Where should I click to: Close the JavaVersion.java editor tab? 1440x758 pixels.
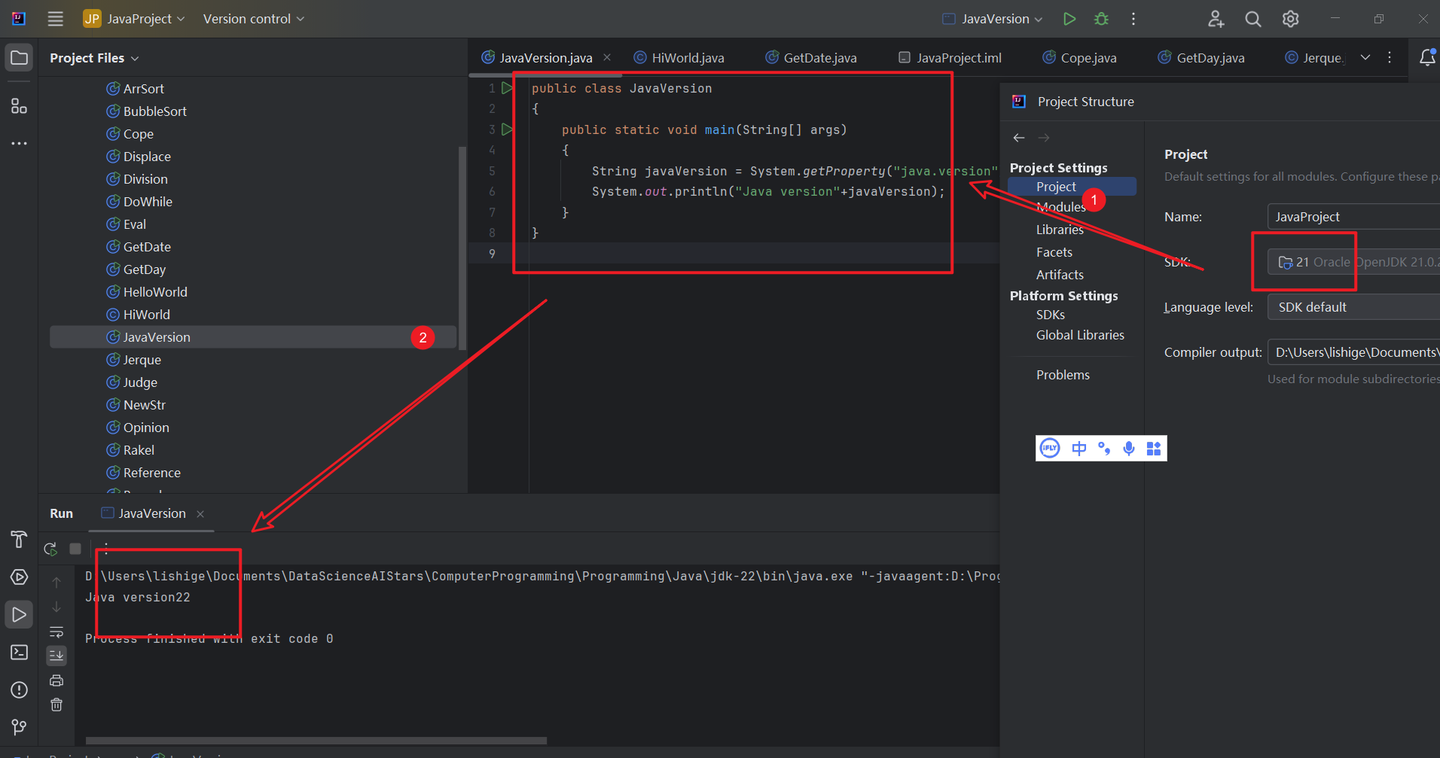click(x=607, y=58)
